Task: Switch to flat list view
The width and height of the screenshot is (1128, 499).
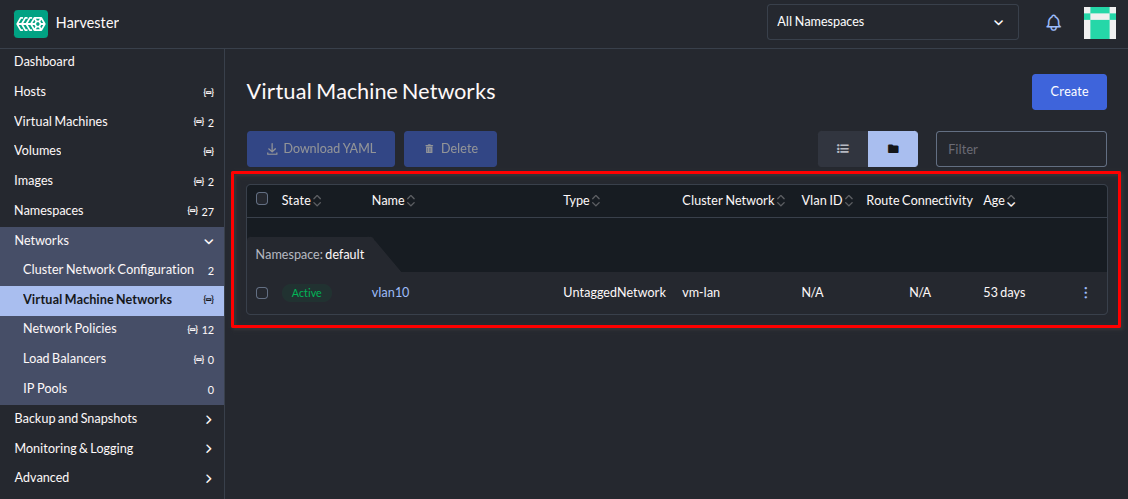Action: [843, 149]
